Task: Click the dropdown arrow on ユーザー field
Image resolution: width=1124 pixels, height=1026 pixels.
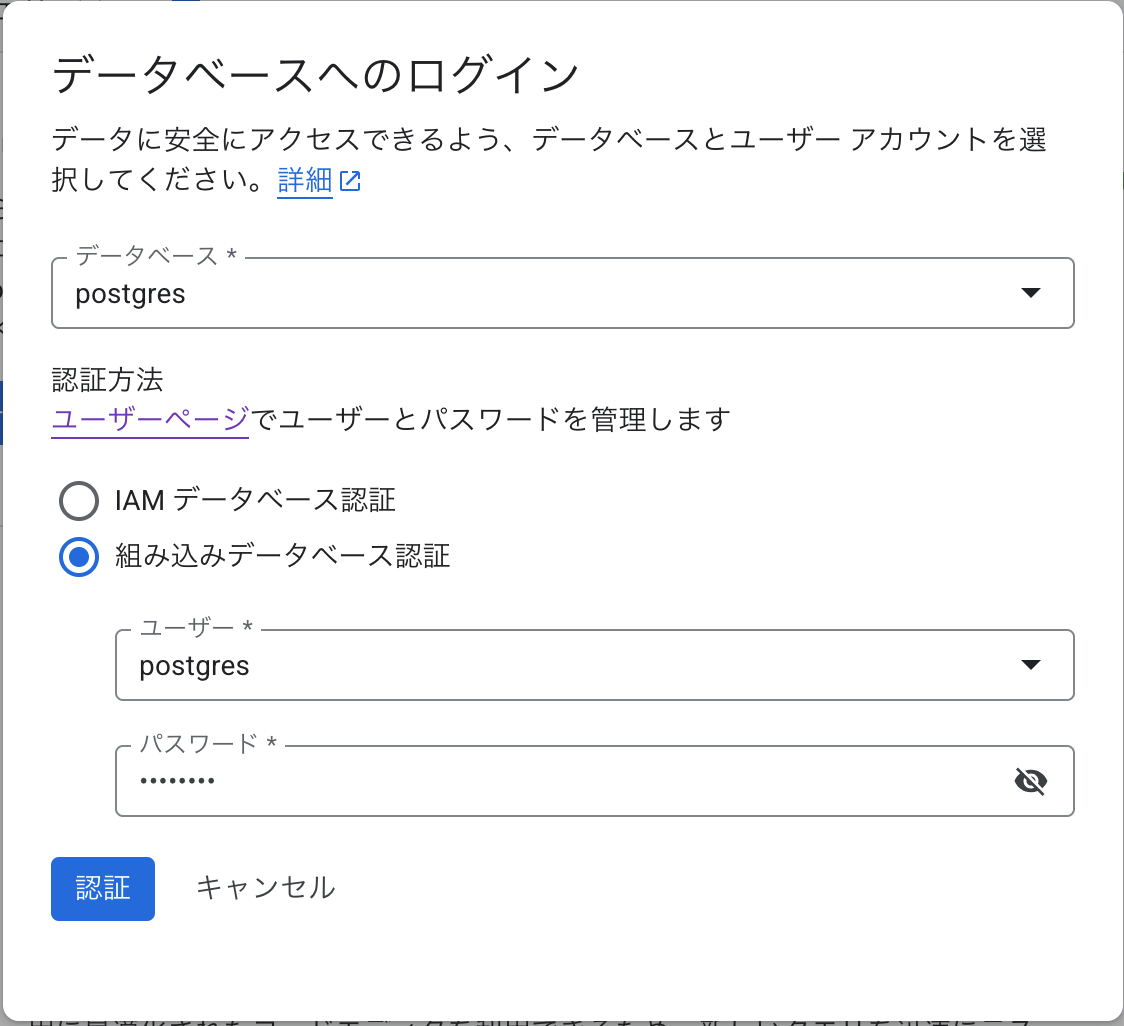Action: (x=1031, y=665)
